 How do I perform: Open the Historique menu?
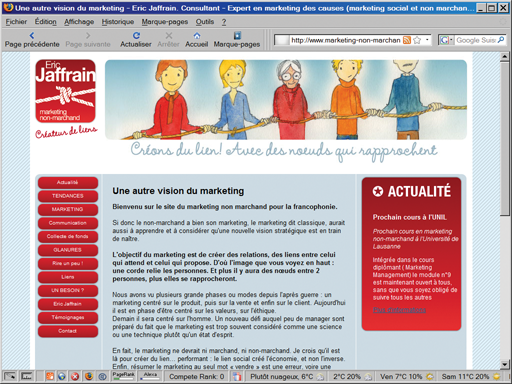point(118,22)
